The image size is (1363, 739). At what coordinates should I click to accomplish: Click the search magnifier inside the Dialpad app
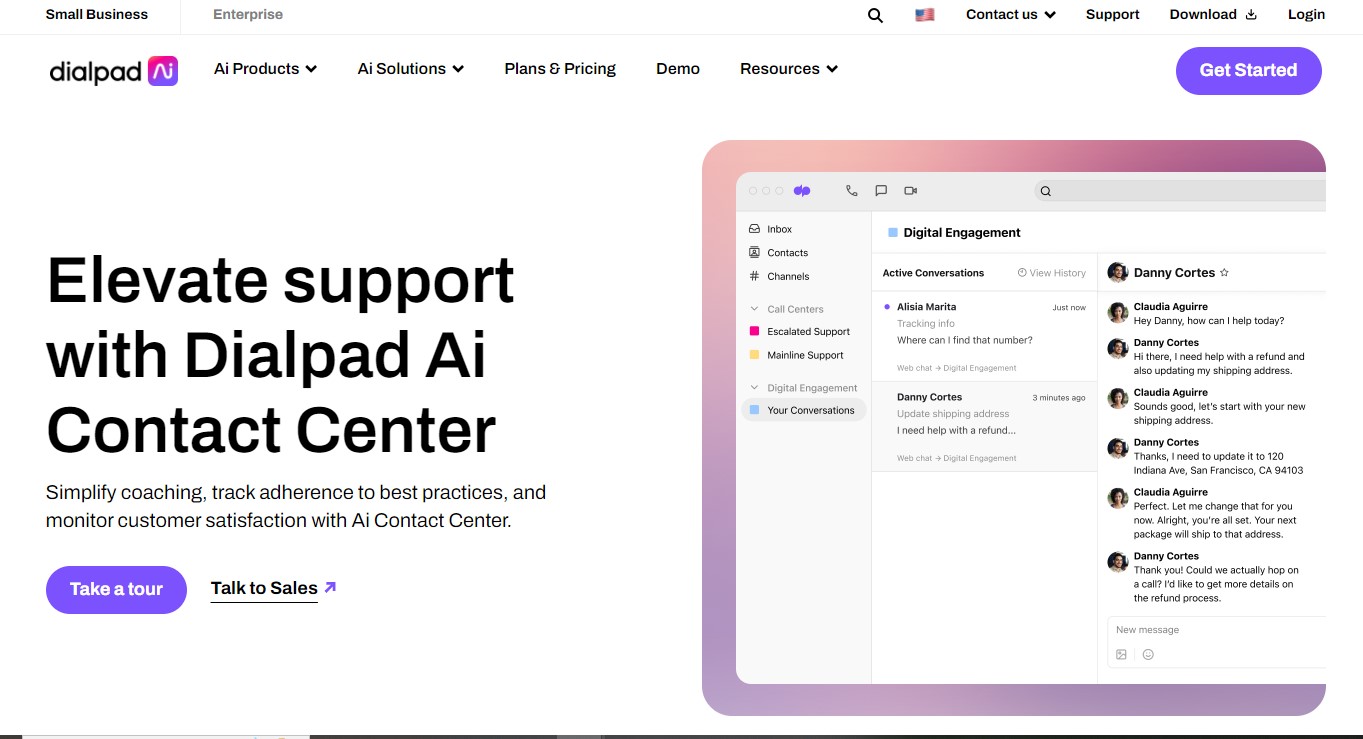click(1045, 190)
